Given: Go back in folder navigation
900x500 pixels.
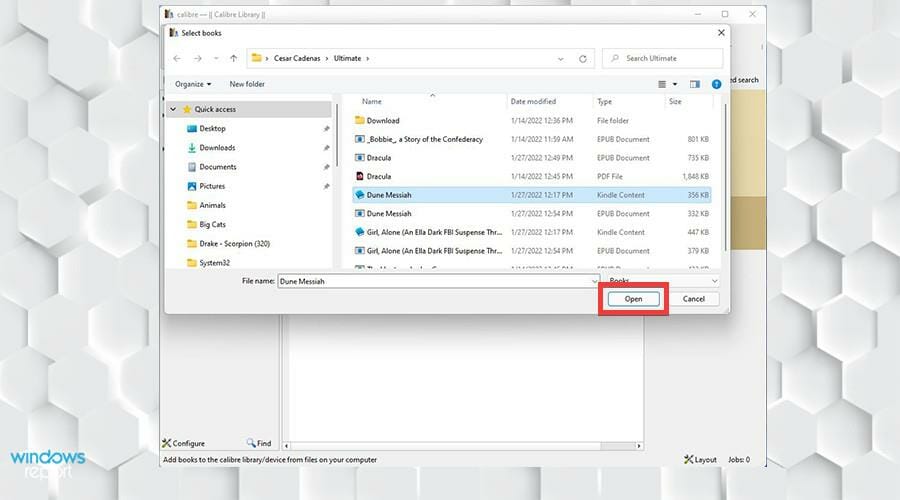Looking at the screenshot, I should coord(177,58).
